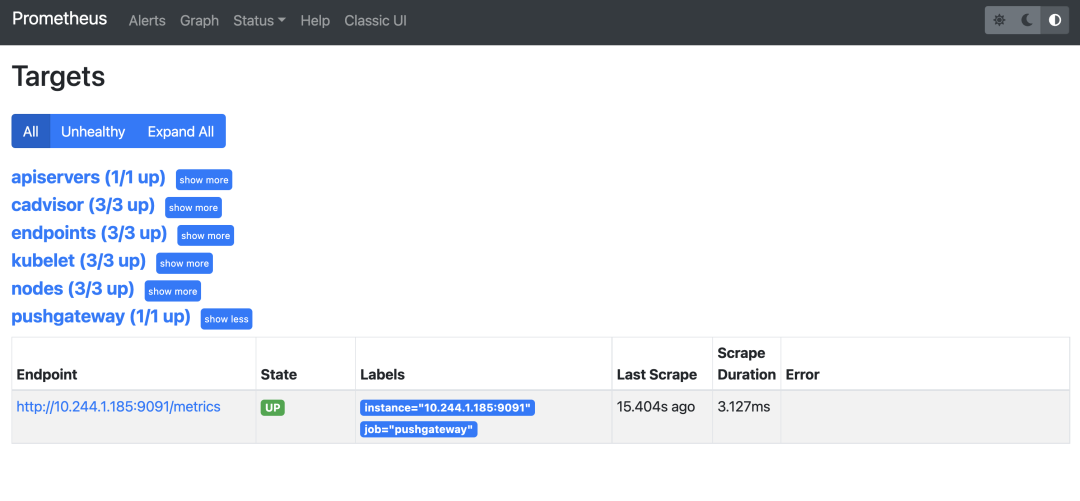
Task: Show more for apiservers group
Action: [x=204, y=180]
